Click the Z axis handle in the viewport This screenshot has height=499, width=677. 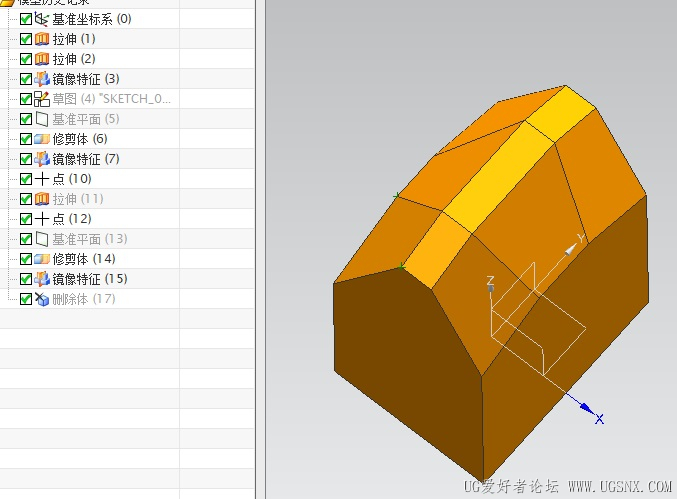491,288
